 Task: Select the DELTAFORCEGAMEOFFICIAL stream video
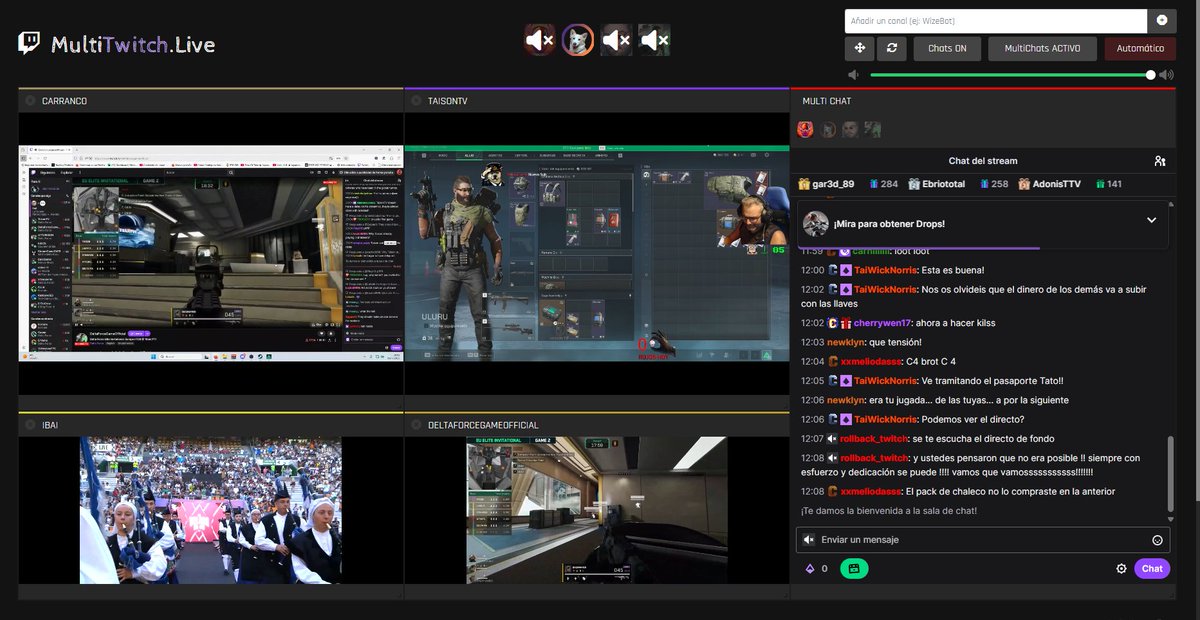click(597, 510)
